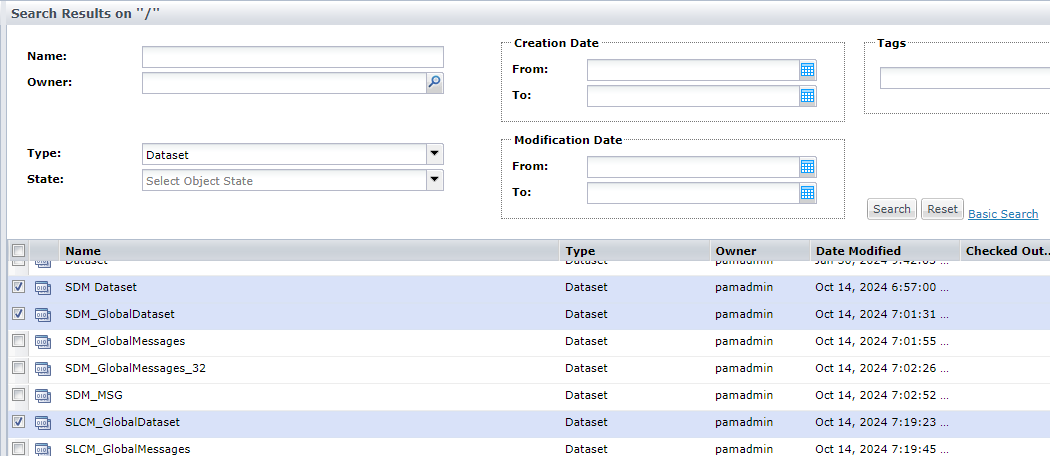Open Modification Date From calendar picker
Screen dimensions: 1050x456
808,167
